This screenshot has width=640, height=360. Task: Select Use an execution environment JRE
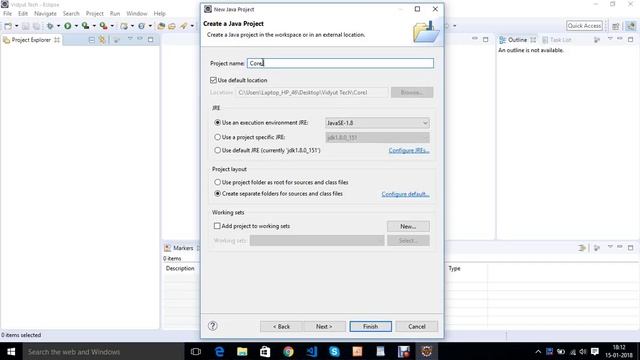(218, 122)
